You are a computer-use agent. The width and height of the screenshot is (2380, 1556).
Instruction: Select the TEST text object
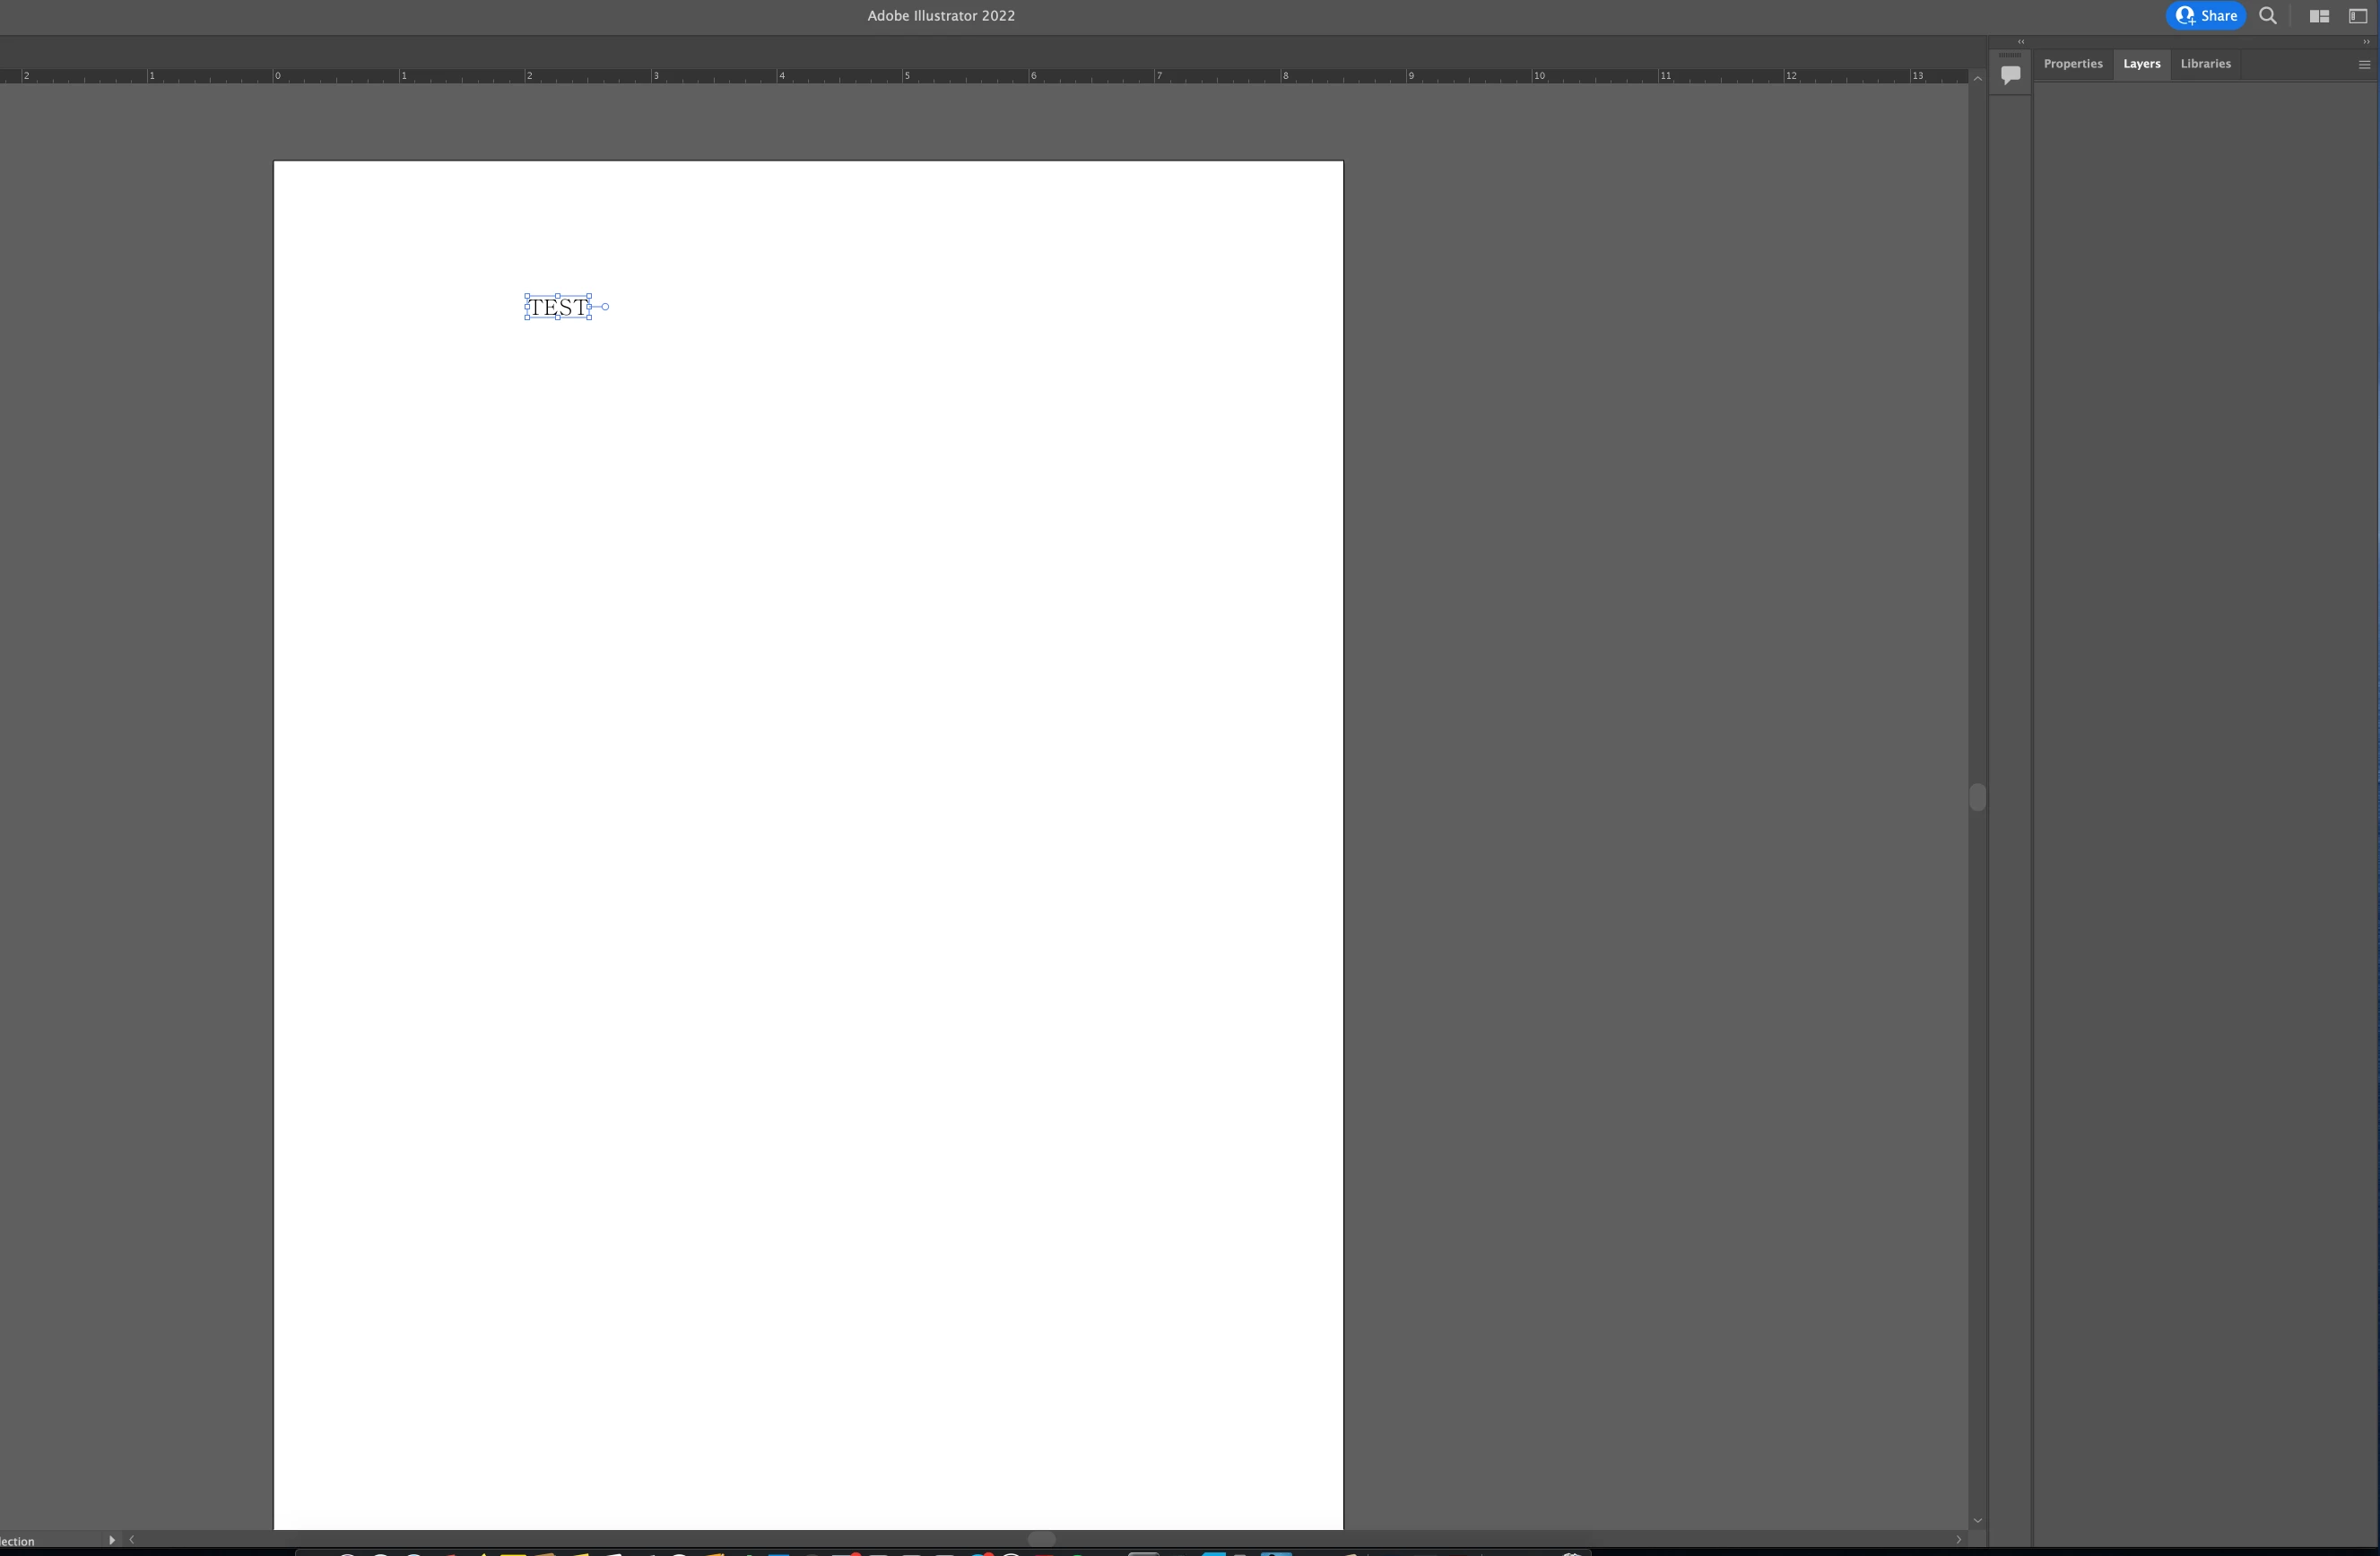click(x=557, y=308)
